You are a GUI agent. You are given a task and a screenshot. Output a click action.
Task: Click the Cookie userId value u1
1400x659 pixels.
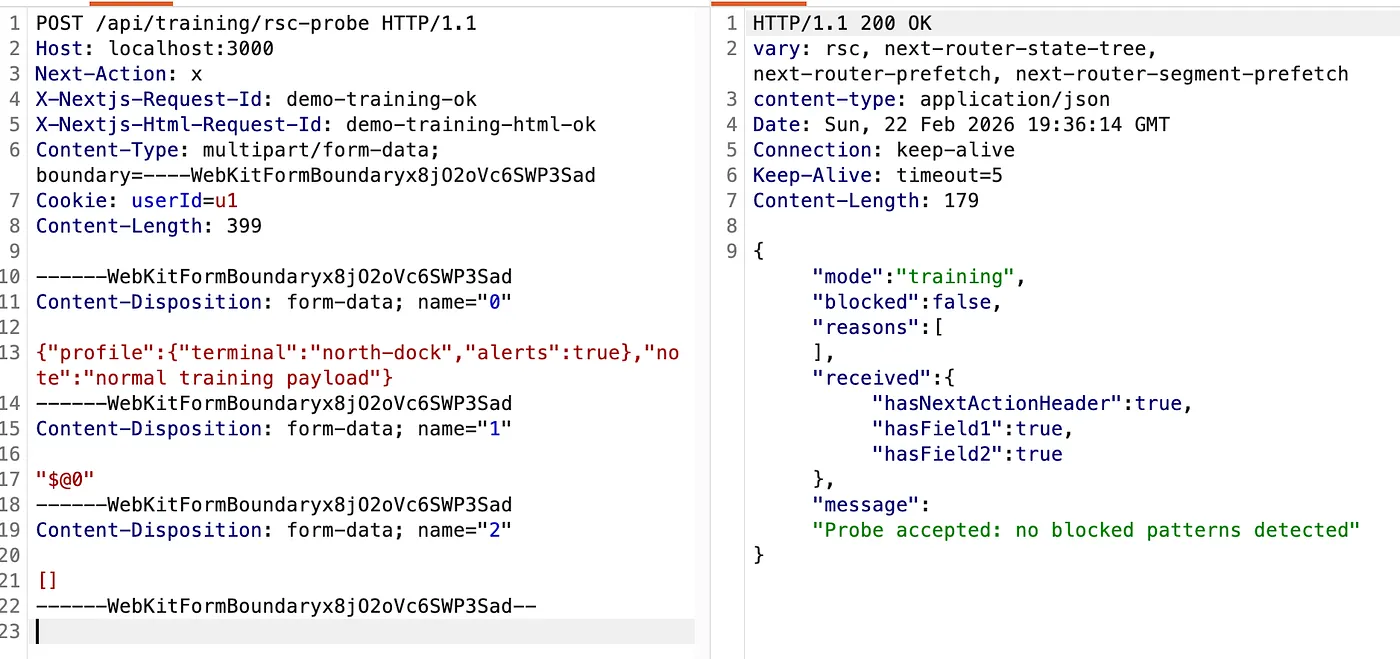[x=226, y=201]
